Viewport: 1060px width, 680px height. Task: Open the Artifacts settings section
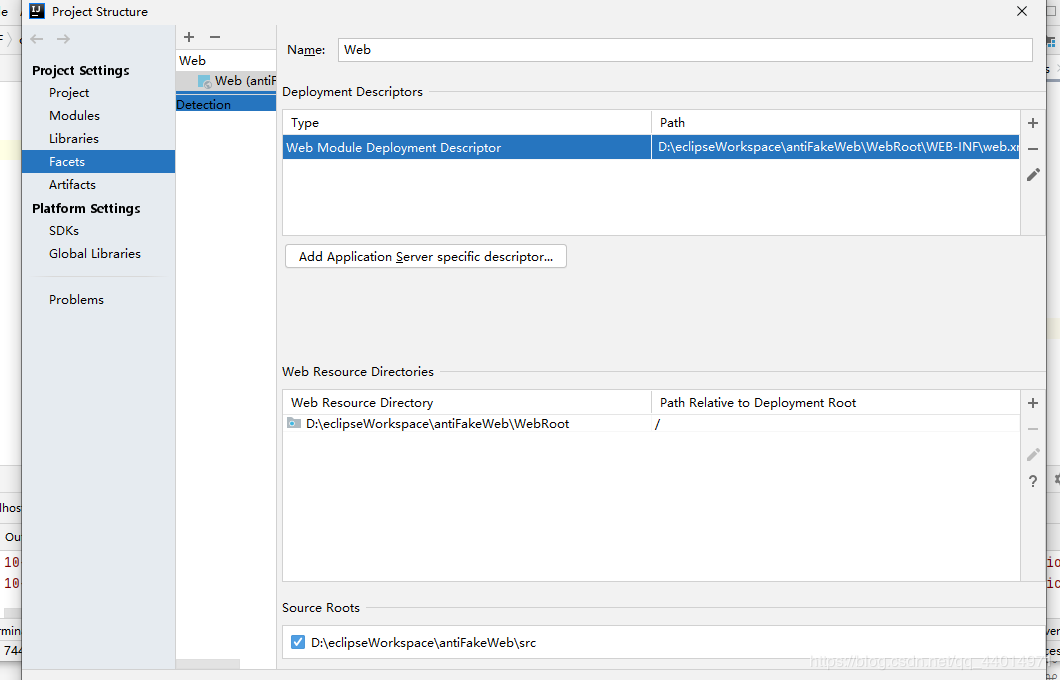coord(72,185)
